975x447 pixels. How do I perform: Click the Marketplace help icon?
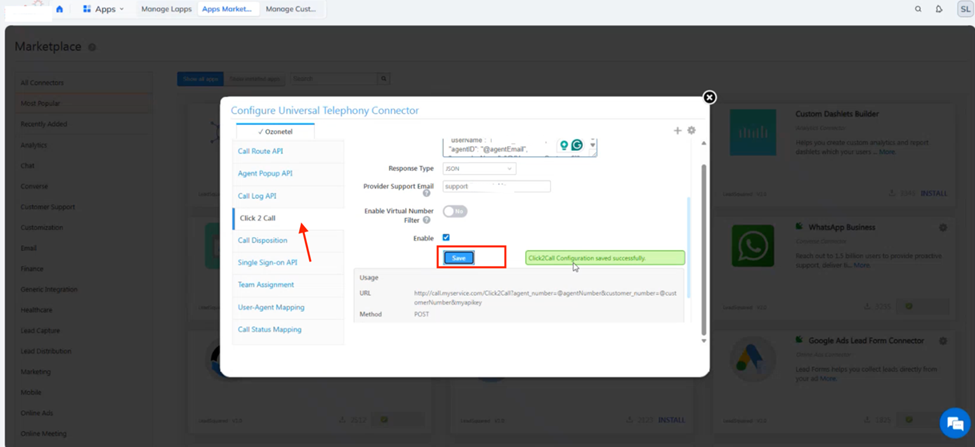click(92, 47)
